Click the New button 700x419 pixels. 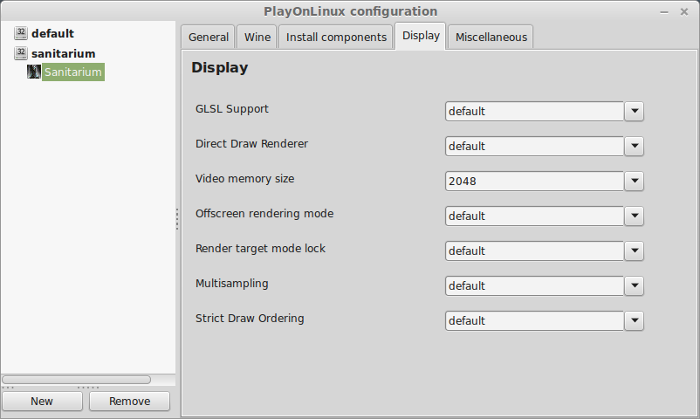point(42,401)
